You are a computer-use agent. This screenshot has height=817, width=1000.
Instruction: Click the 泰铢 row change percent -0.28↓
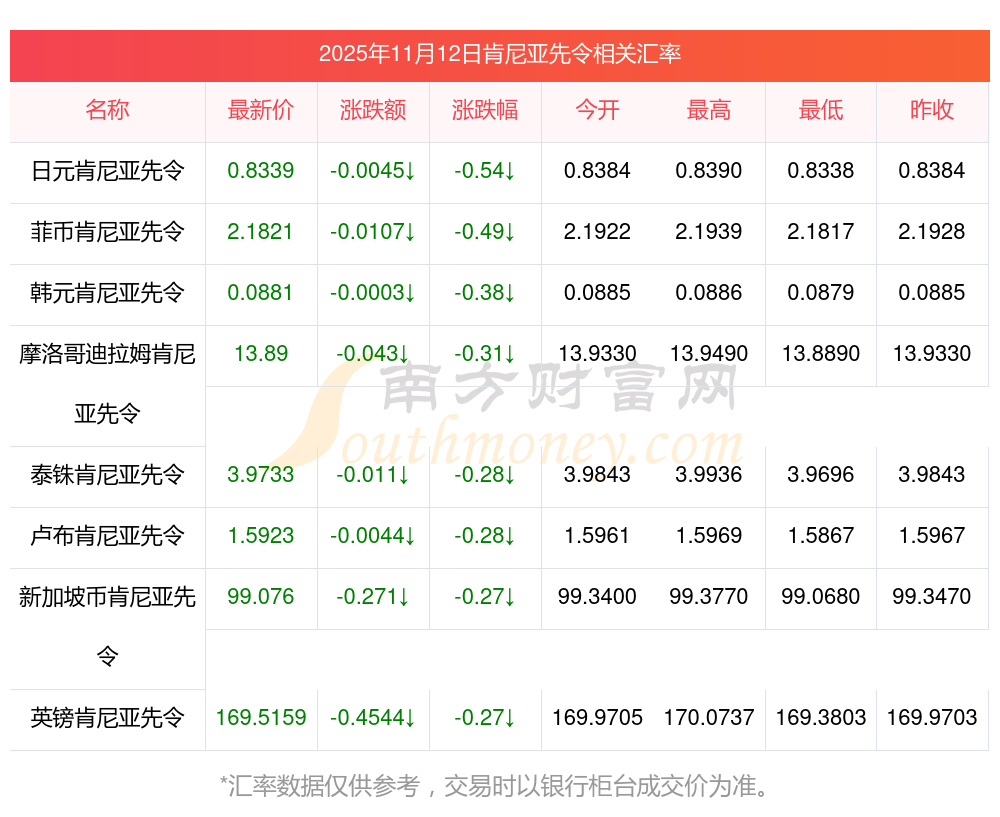point(485,475)
